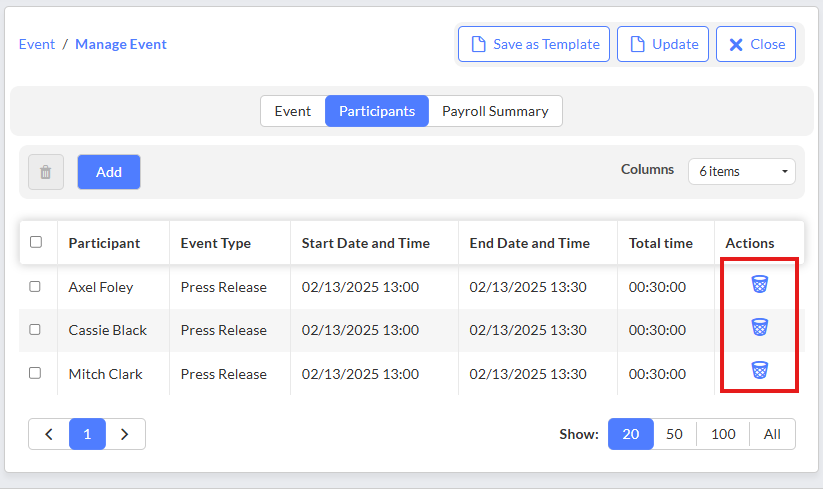Screen dimensions: 823x494
Task: Open the Event breadcrumb link
Action: pos(37,44)
